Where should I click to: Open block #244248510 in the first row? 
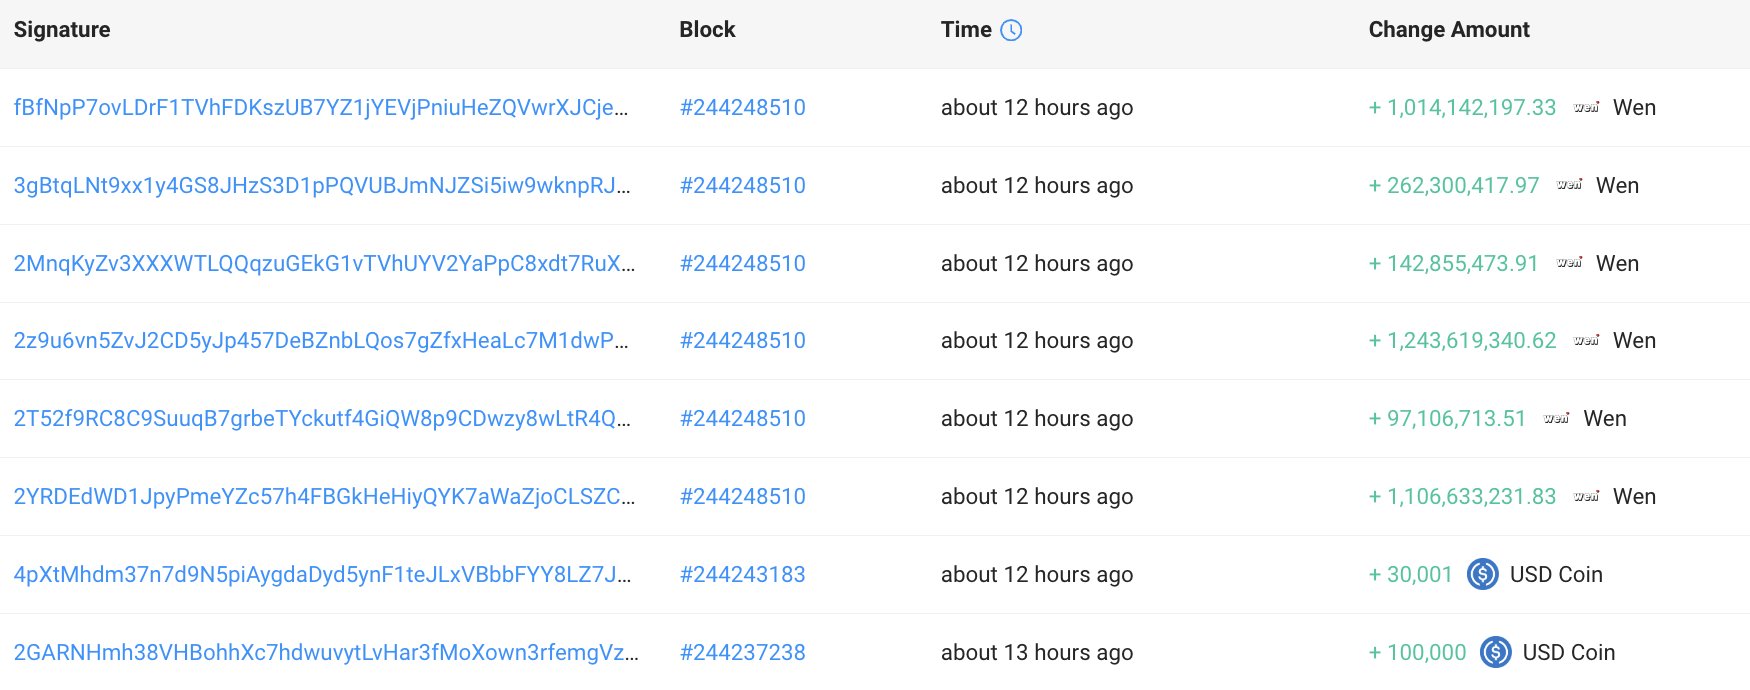pos(742,107)
